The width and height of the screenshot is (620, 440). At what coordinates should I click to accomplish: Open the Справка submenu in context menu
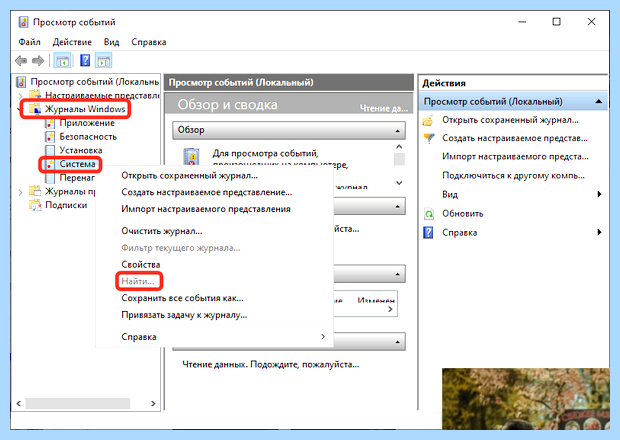point(214,337)
